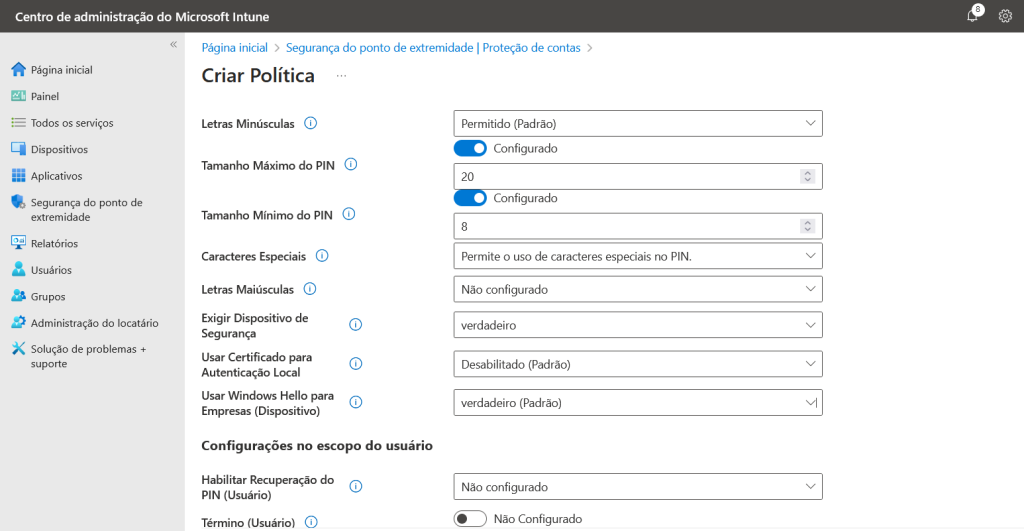The image size is (1024, 531).
Task: Click the Usuários person icon
Action: click(18, 269)
